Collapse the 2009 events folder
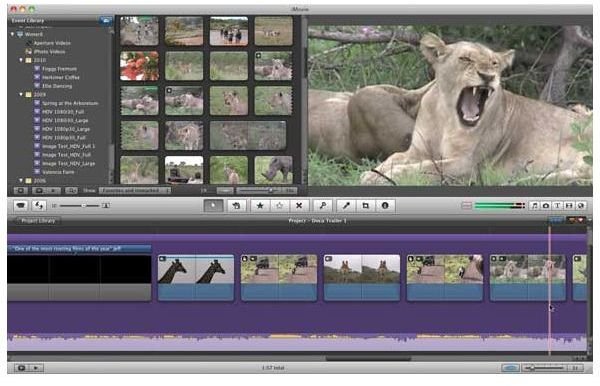 point(21,94)
